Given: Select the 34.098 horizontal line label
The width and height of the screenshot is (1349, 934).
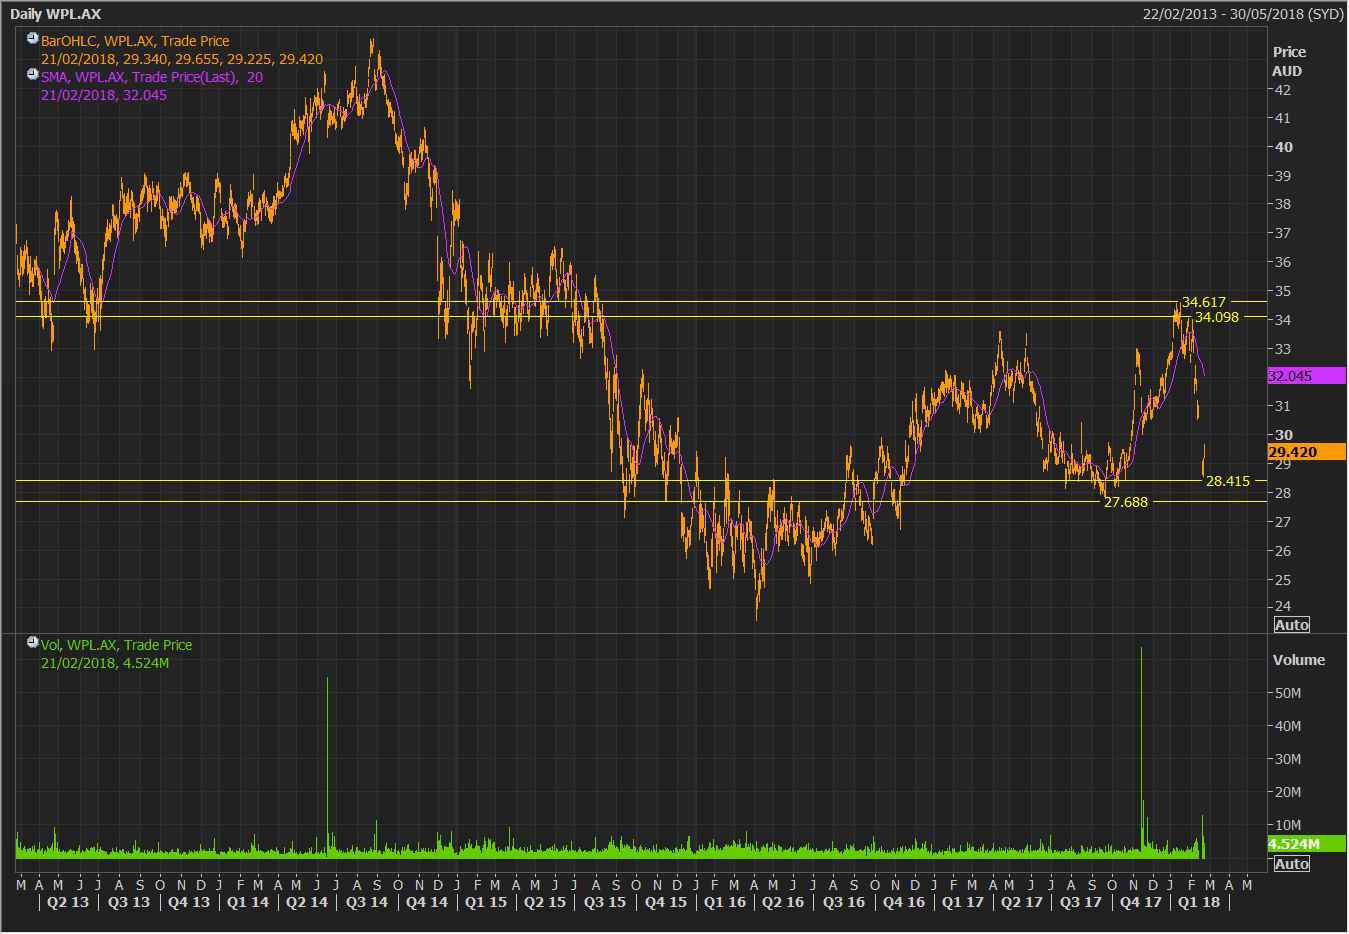Looking at the screenshot, I should click(1216, 317).
